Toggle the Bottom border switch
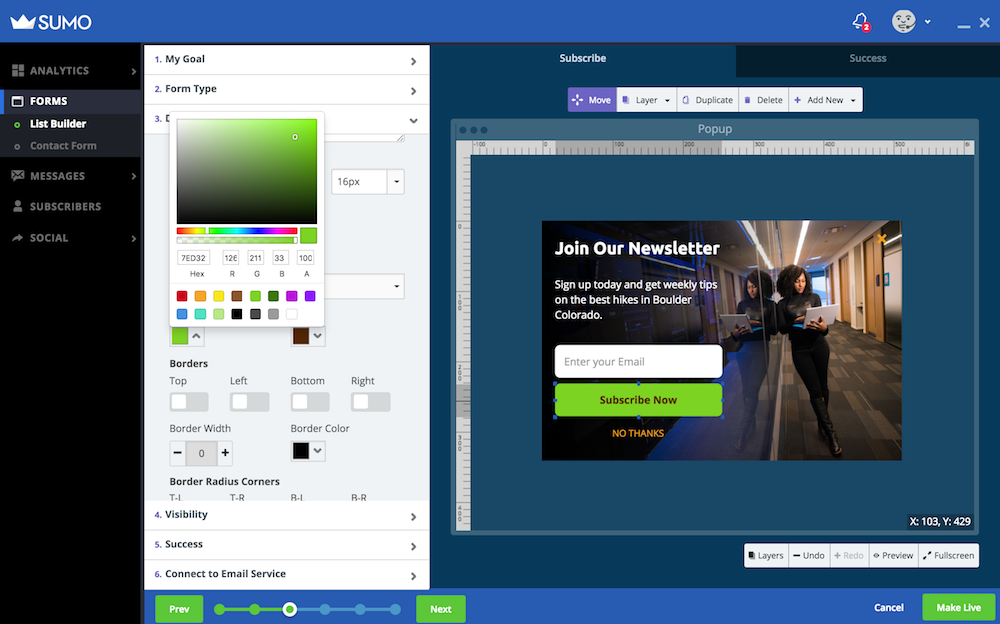 (310, 401)
